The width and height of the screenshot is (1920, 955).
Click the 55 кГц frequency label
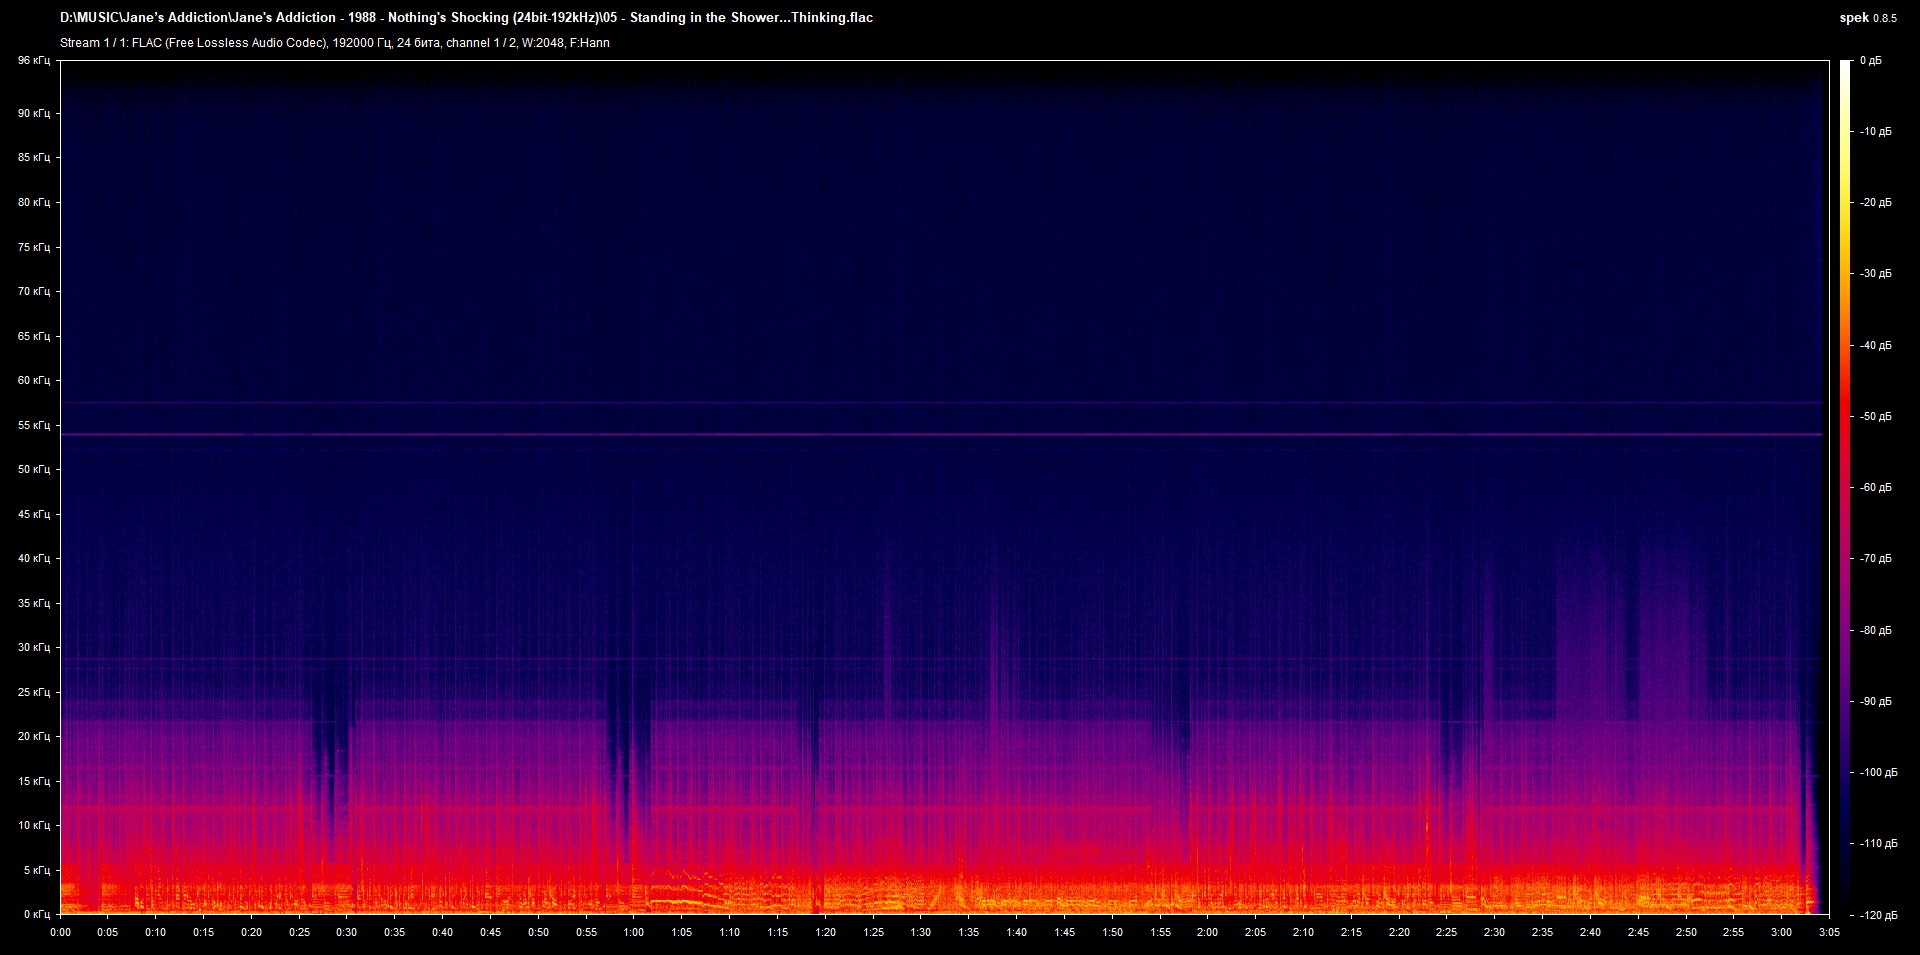[x=33, y=425]
